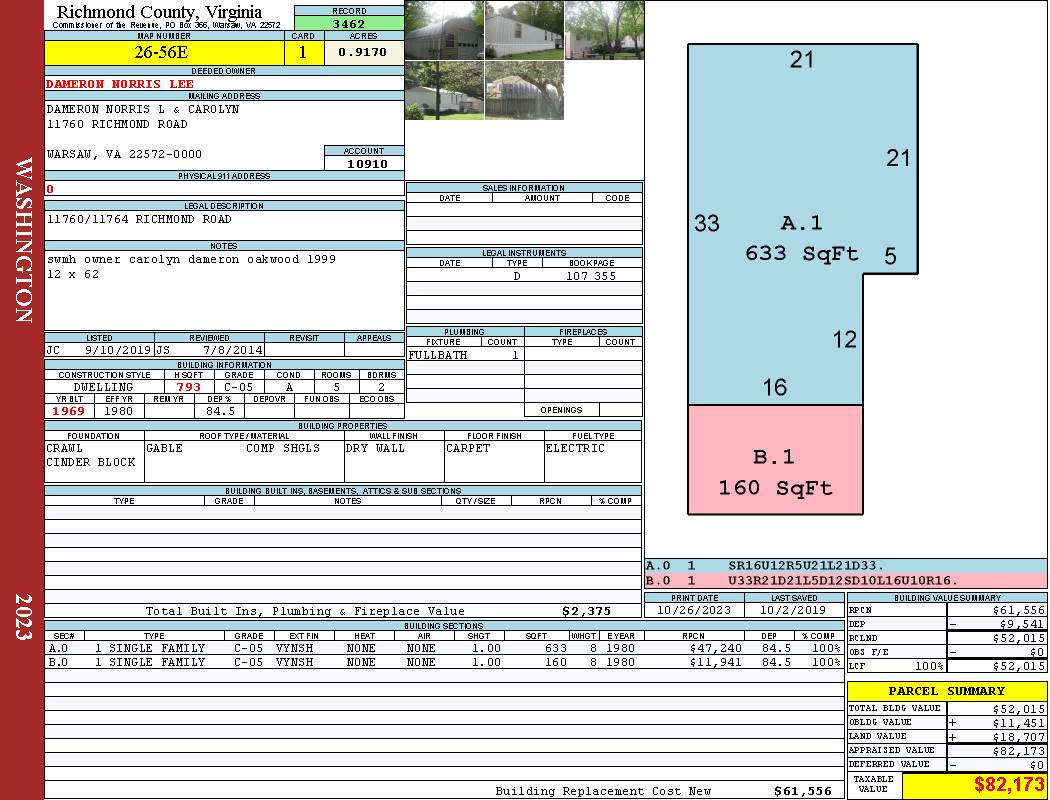Click the year built 1969 field
The image size is (1050, 800).
click(69, 411)
